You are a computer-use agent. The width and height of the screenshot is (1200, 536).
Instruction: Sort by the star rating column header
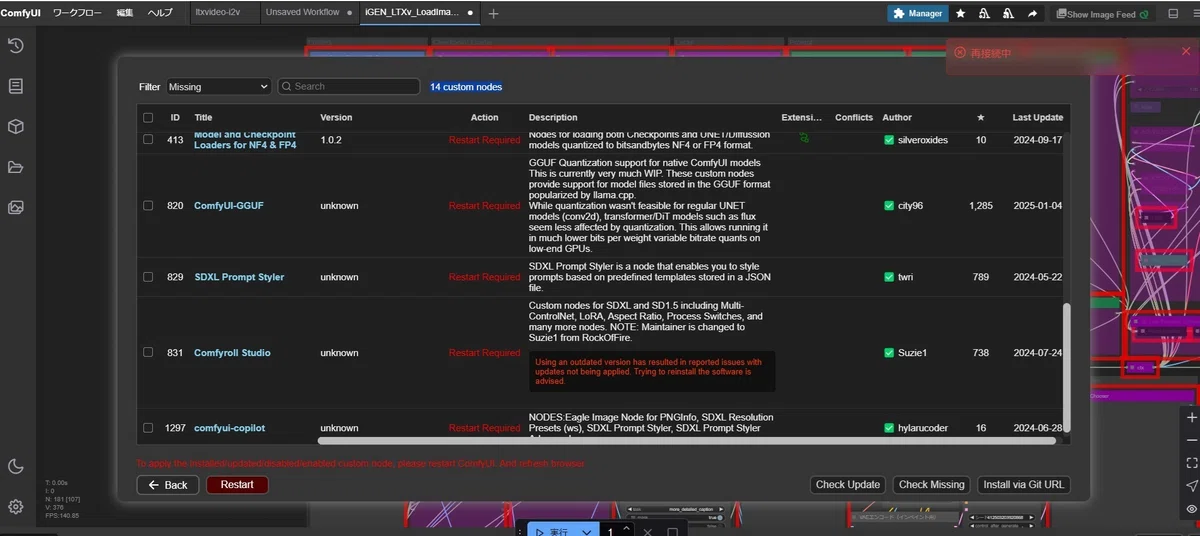tap(980, 117)
